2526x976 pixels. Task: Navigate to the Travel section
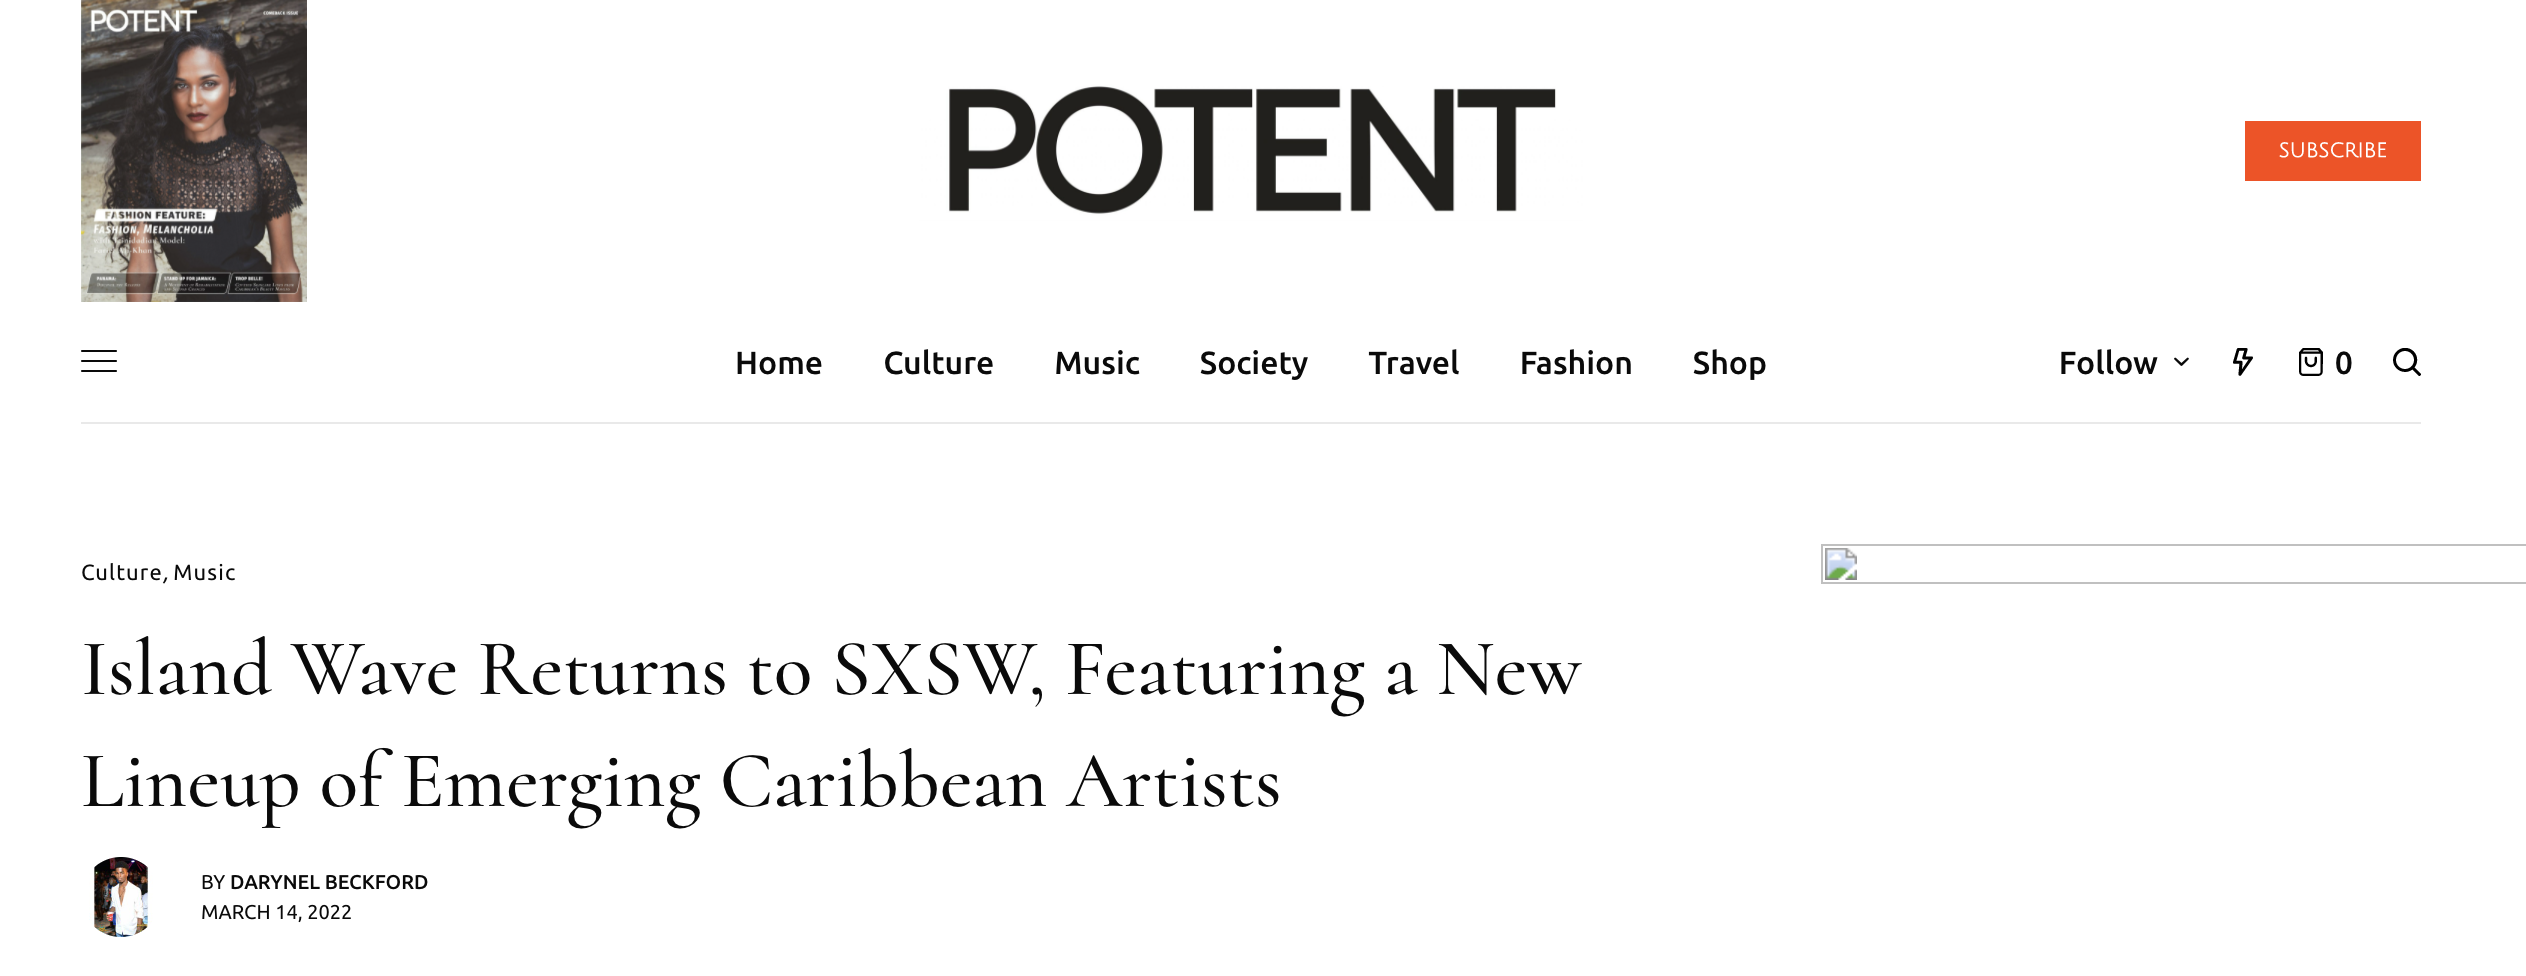pyautogui.click(x=1413, y=363)
